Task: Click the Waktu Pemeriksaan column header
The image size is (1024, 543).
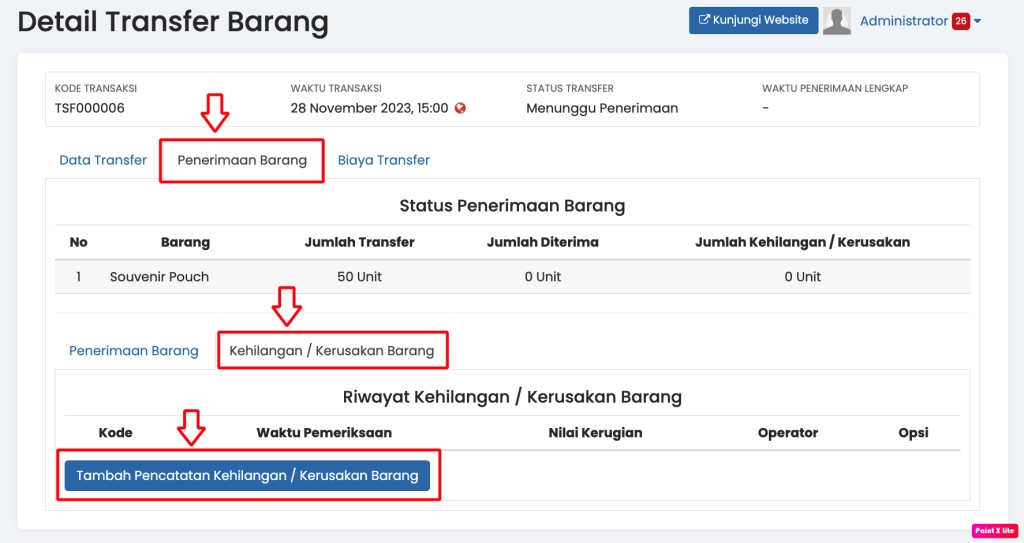Action: point(324,433)
